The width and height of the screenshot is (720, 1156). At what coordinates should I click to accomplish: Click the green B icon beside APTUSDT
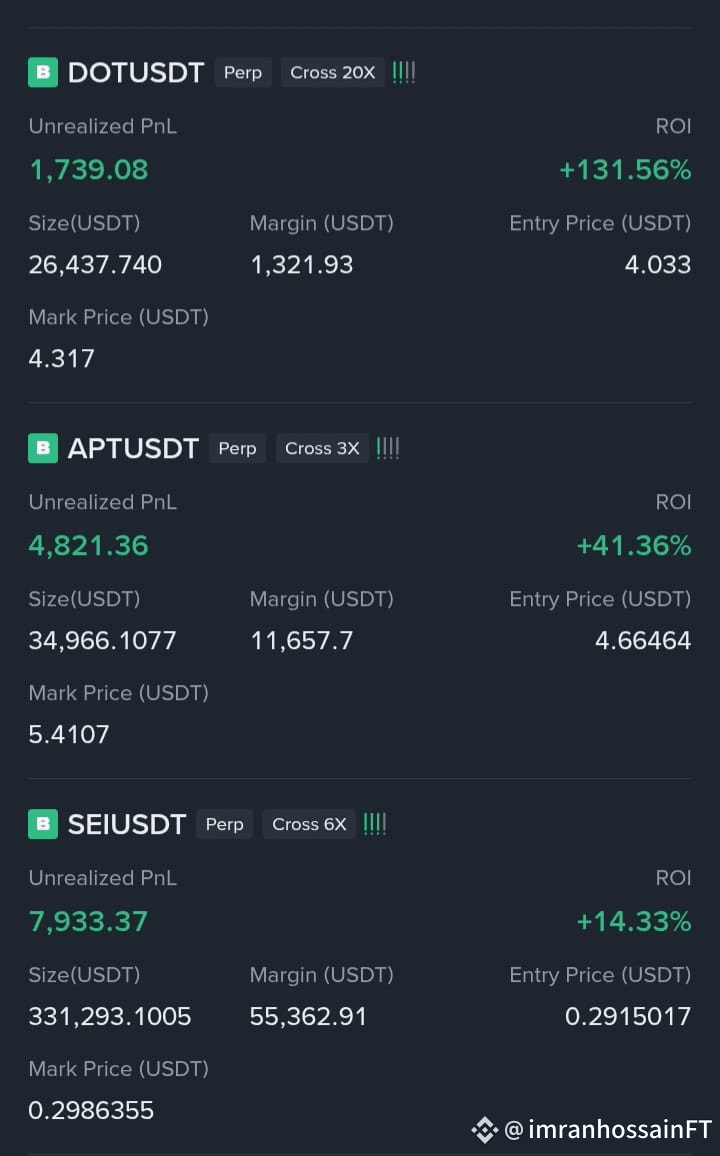click(x=43, y=448)
